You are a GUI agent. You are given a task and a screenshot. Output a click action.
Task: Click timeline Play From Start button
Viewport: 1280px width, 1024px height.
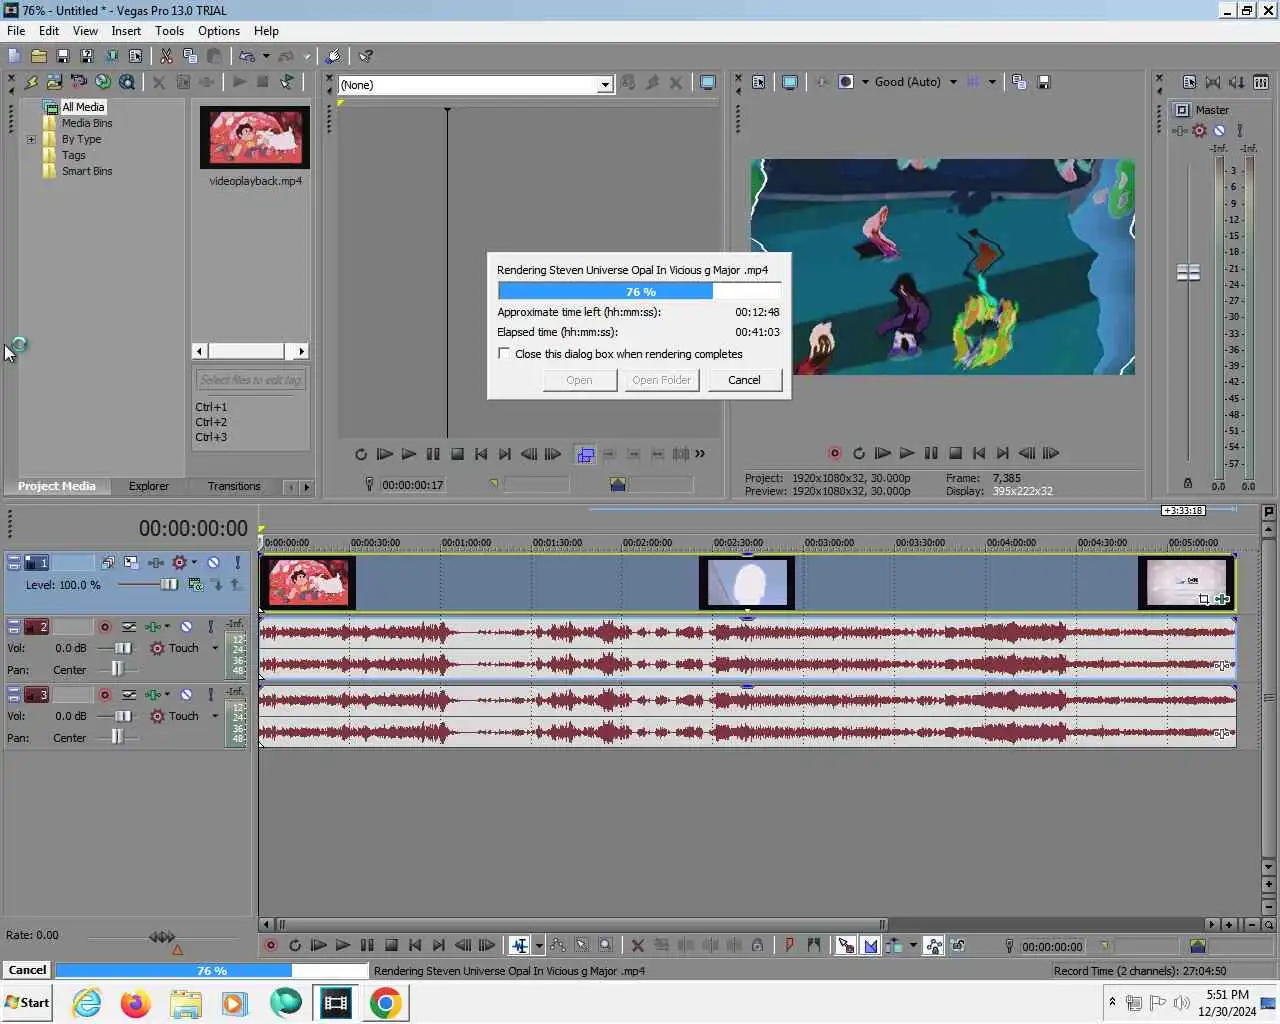pyautogui.click(x=319, y=945)
